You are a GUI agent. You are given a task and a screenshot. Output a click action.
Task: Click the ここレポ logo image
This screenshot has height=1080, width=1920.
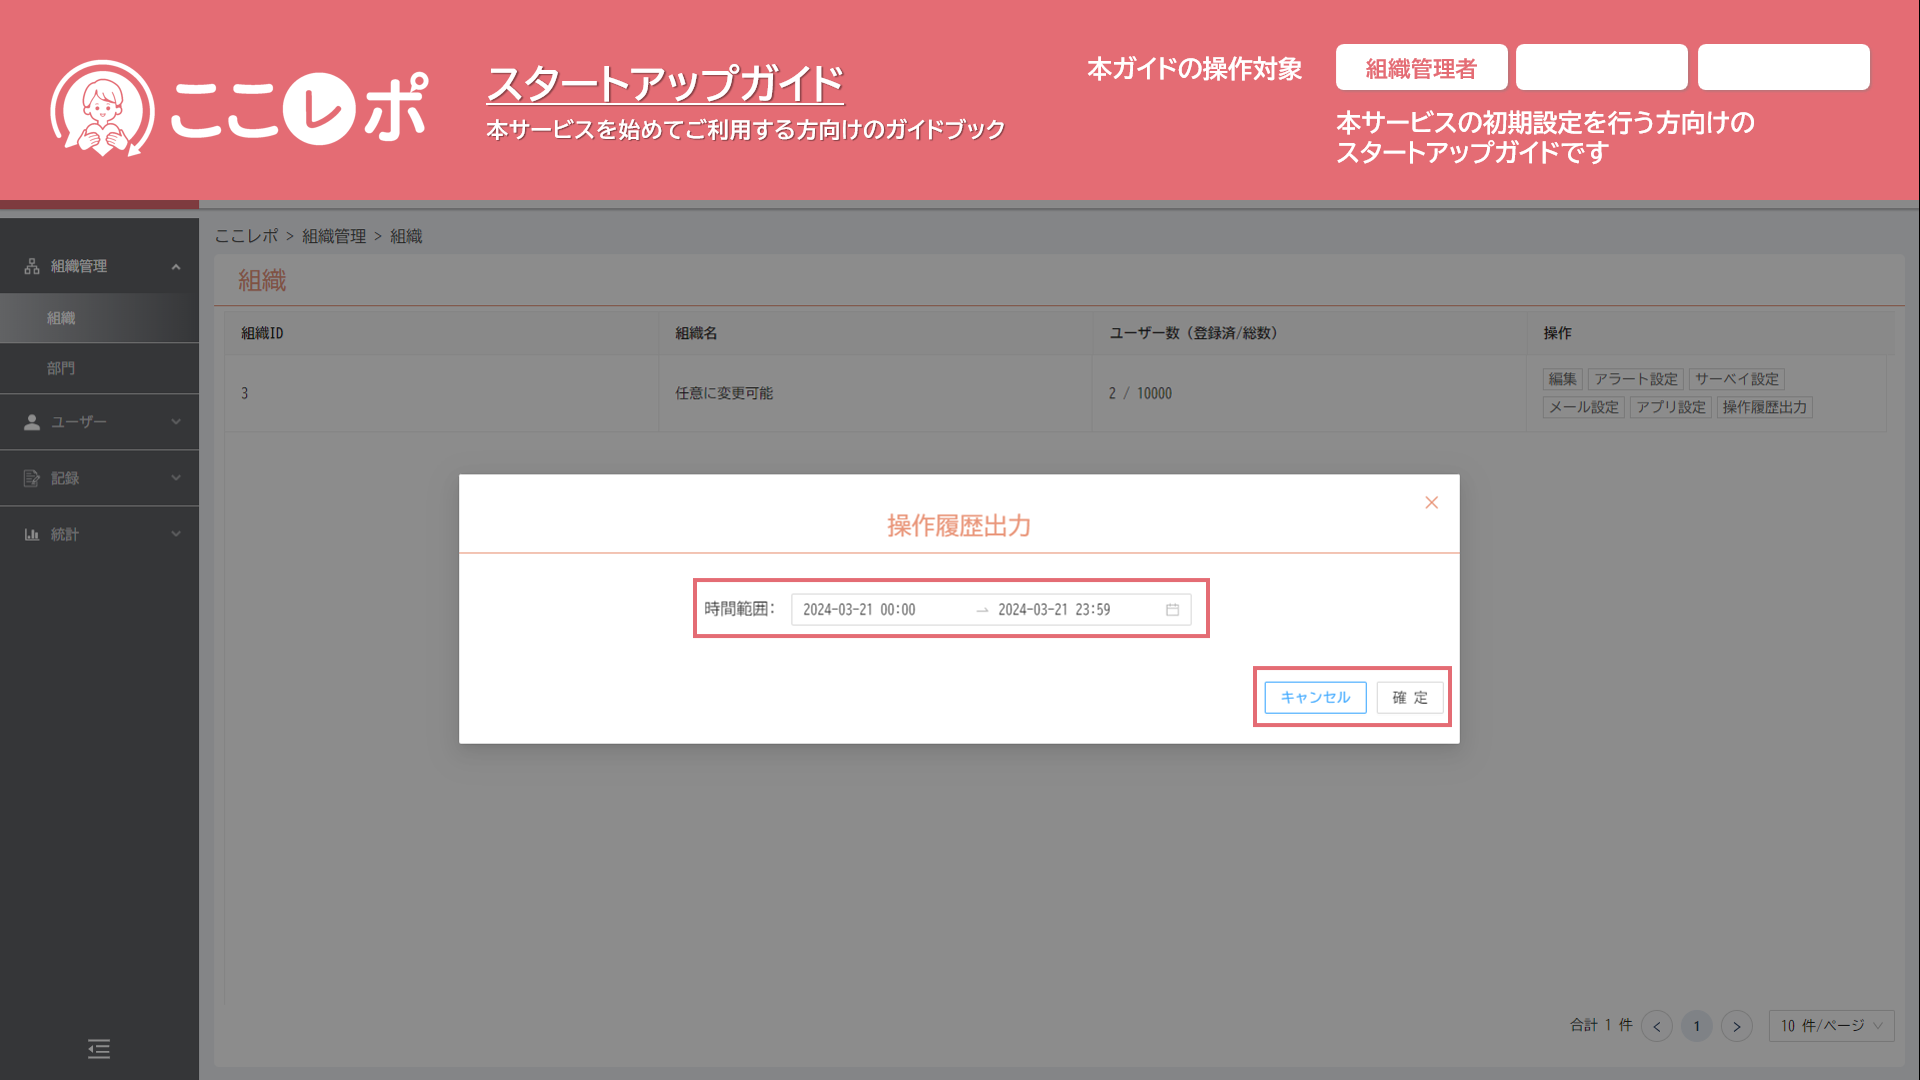tap(238, 108)
